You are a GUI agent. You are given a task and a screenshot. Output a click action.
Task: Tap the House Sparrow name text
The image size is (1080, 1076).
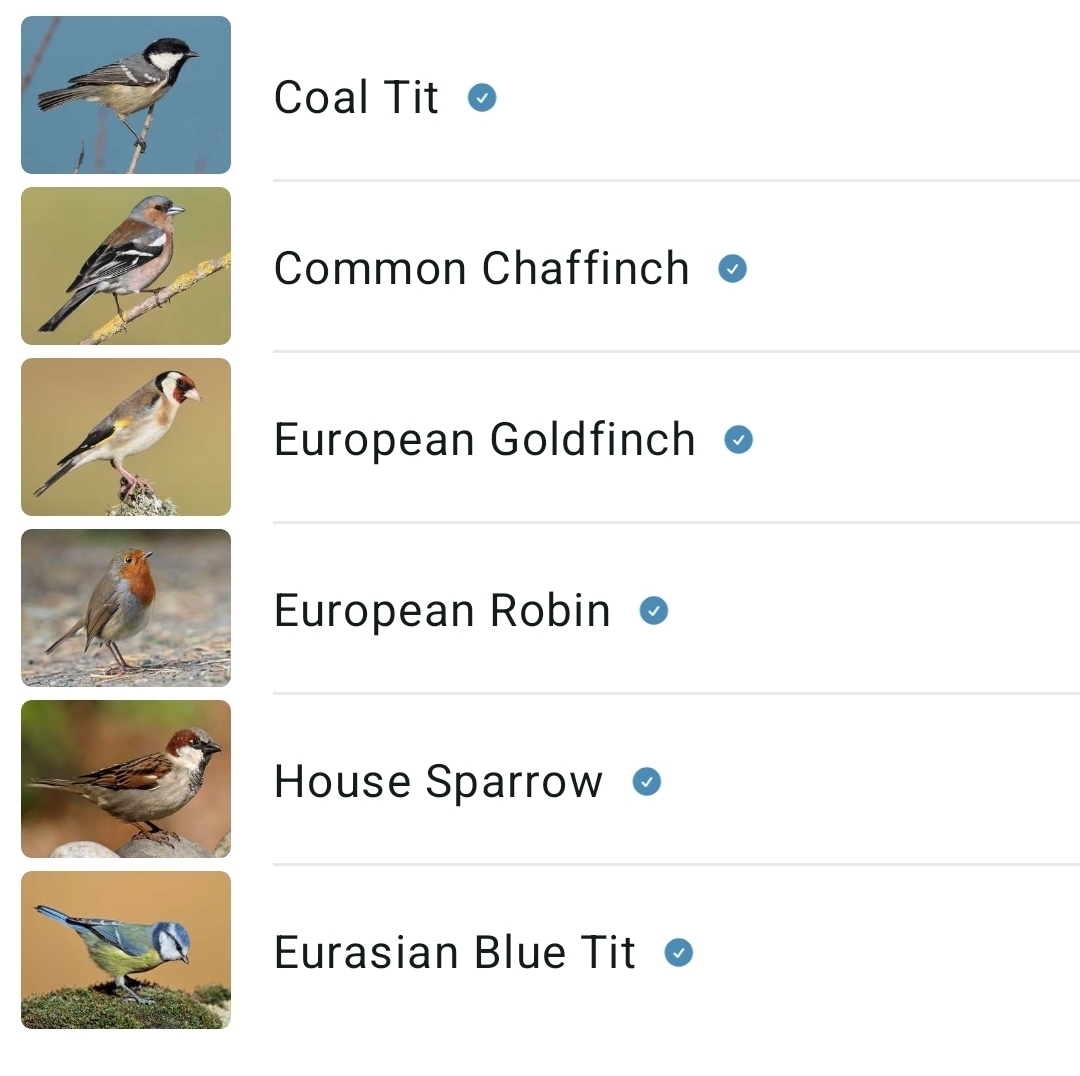(438, 782)
